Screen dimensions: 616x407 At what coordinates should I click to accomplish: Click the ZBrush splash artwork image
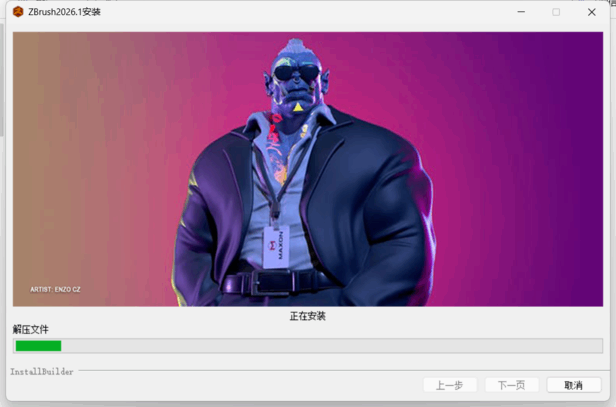(x=308, y=169)
